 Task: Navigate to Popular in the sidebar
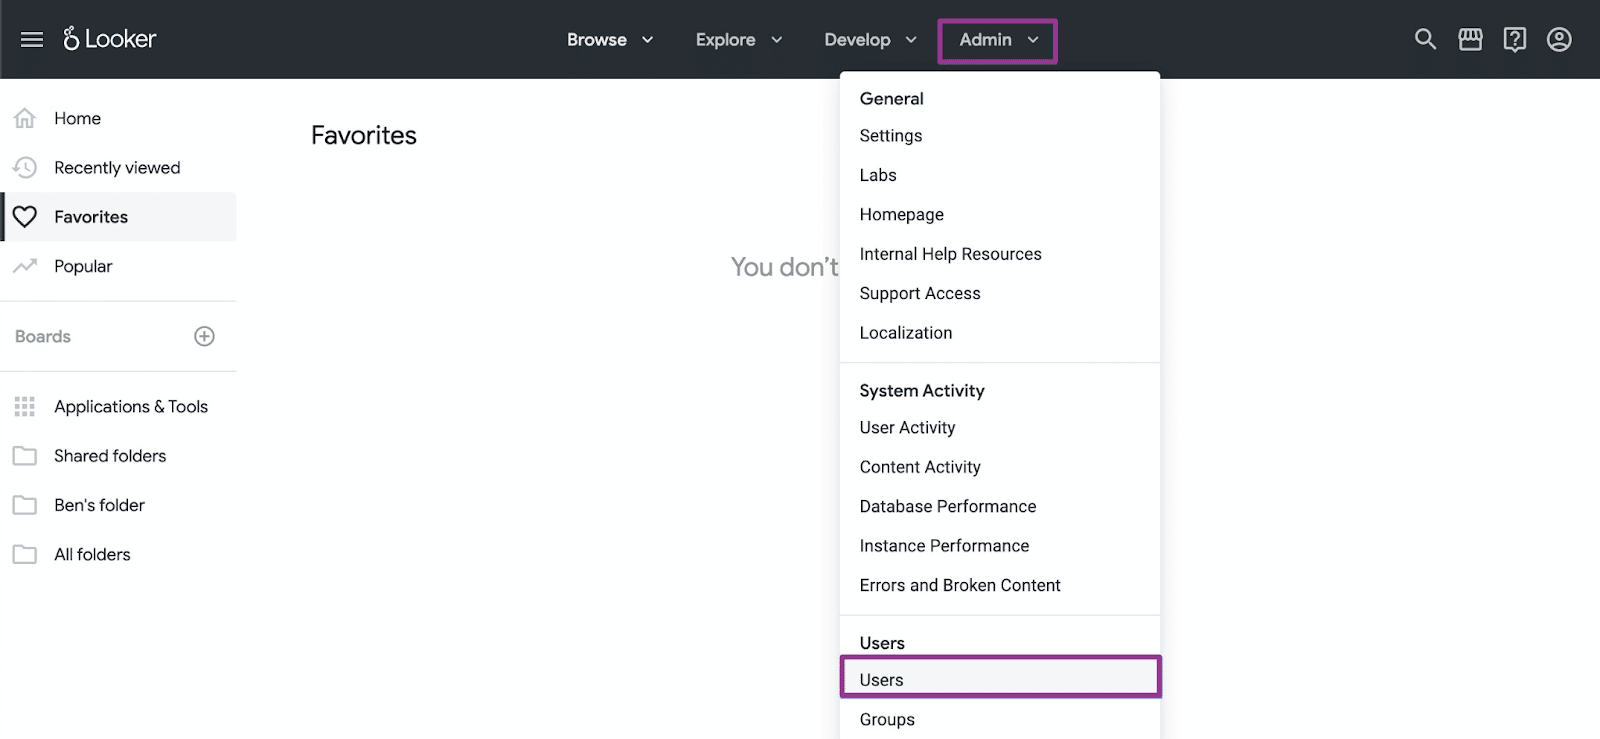coord(83,267)
